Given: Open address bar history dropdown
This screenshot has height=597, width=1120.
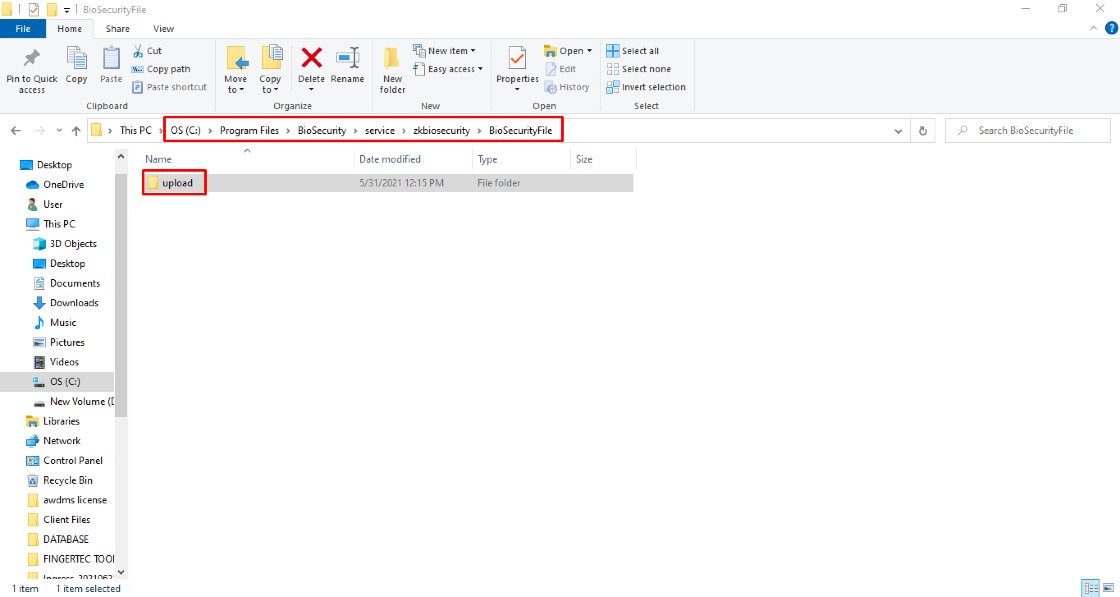Looking at the screenshot, I should (x=898, y=131).
